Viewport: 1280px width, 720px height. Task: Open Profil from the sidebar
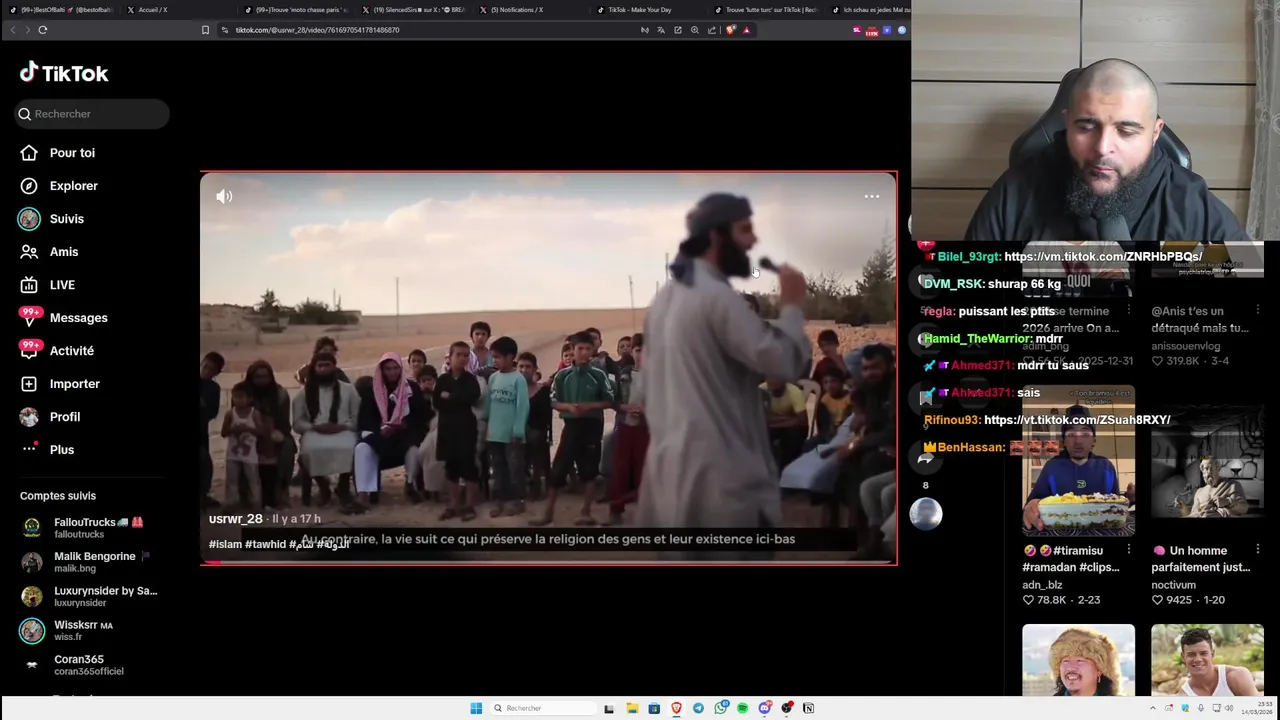[50, 417]
